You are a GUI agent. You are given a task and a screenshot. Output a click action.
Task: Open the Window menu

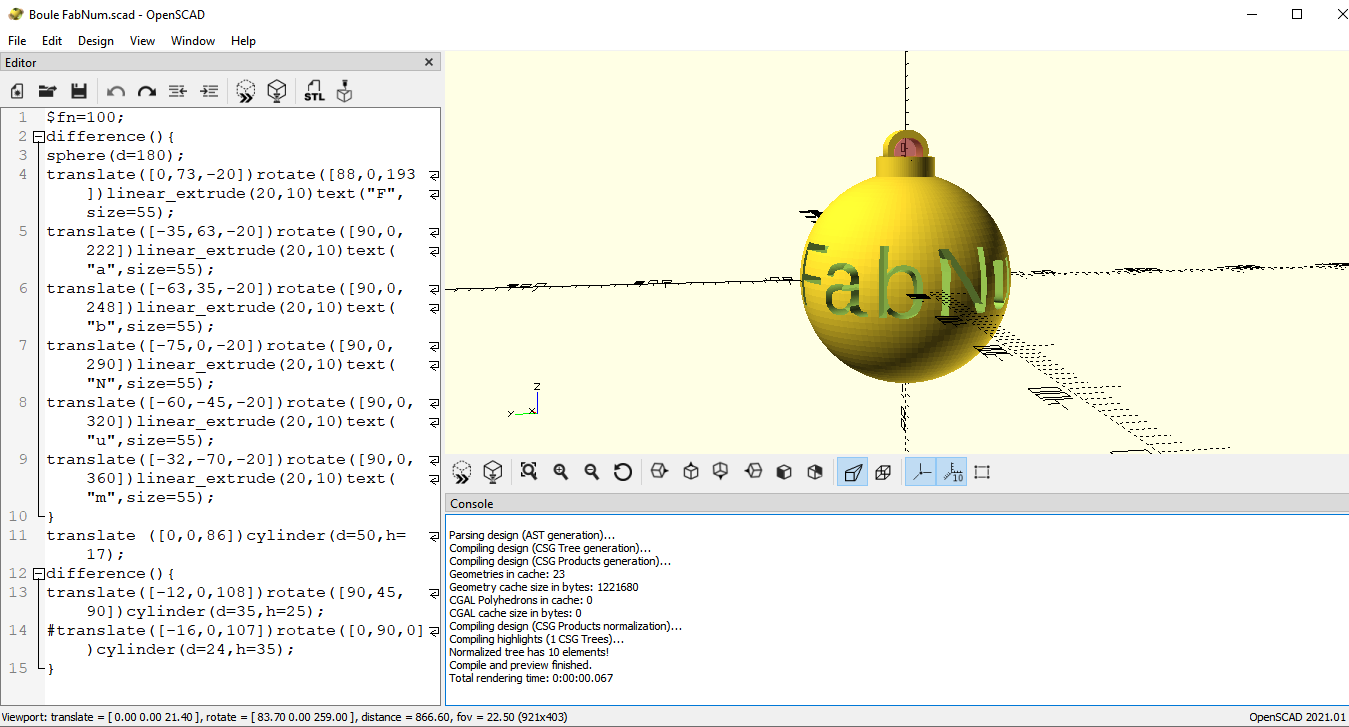click(x=193, y=41)
